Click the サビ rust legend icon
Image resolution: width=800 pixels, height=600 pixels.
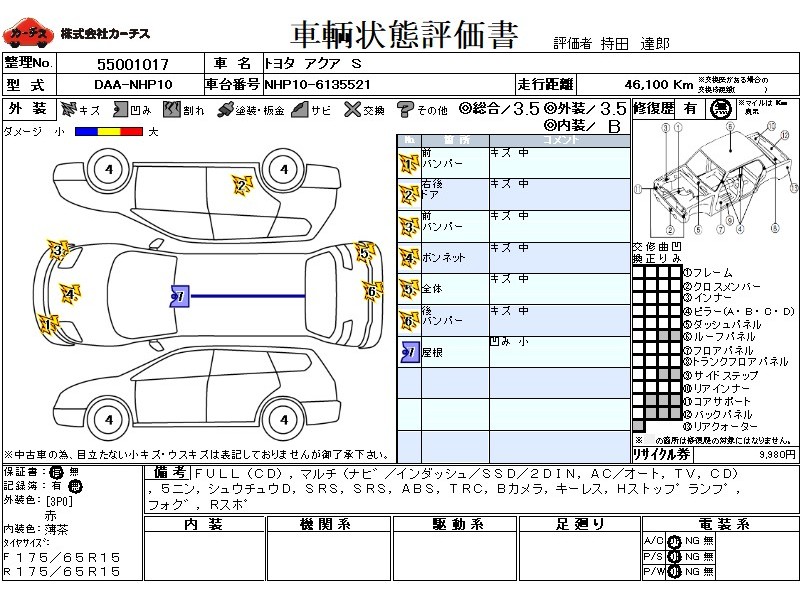click(x=299, y=109)
